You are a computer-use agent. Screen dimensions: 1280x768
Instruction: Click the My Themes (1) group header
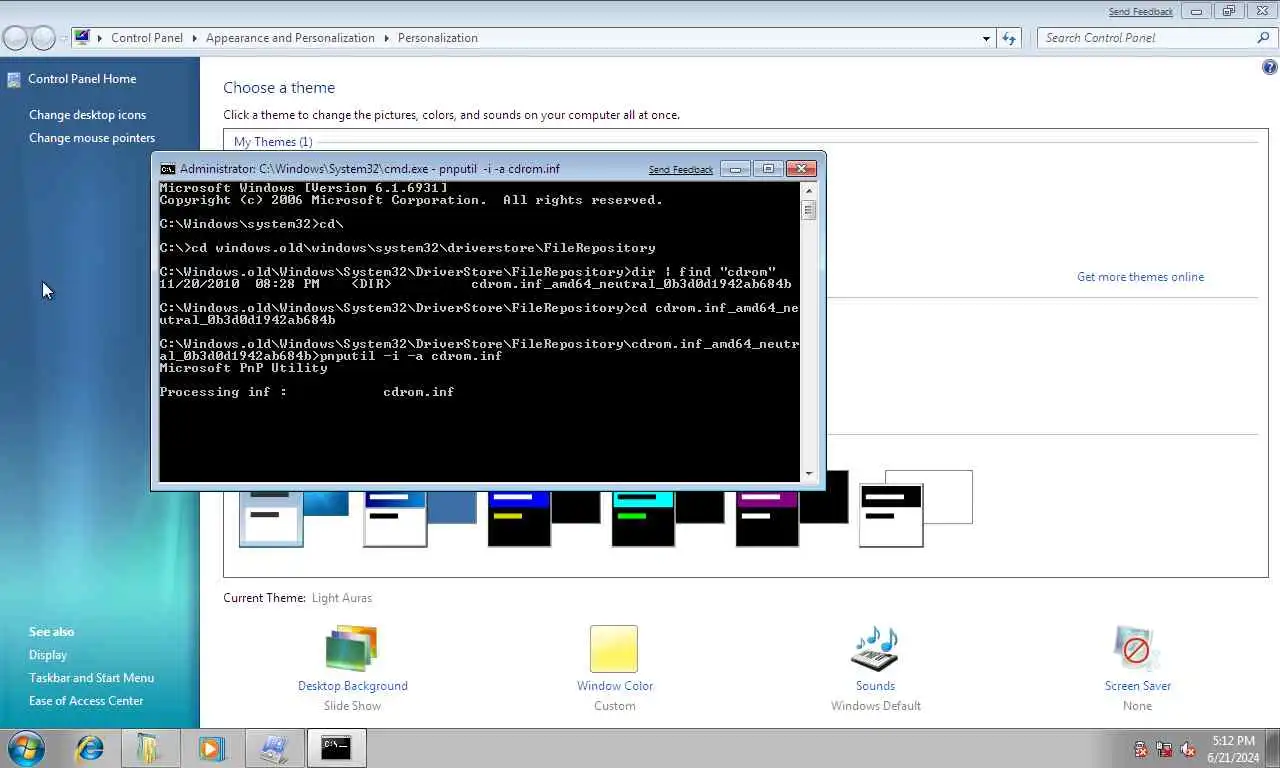[x=273, y=142]
